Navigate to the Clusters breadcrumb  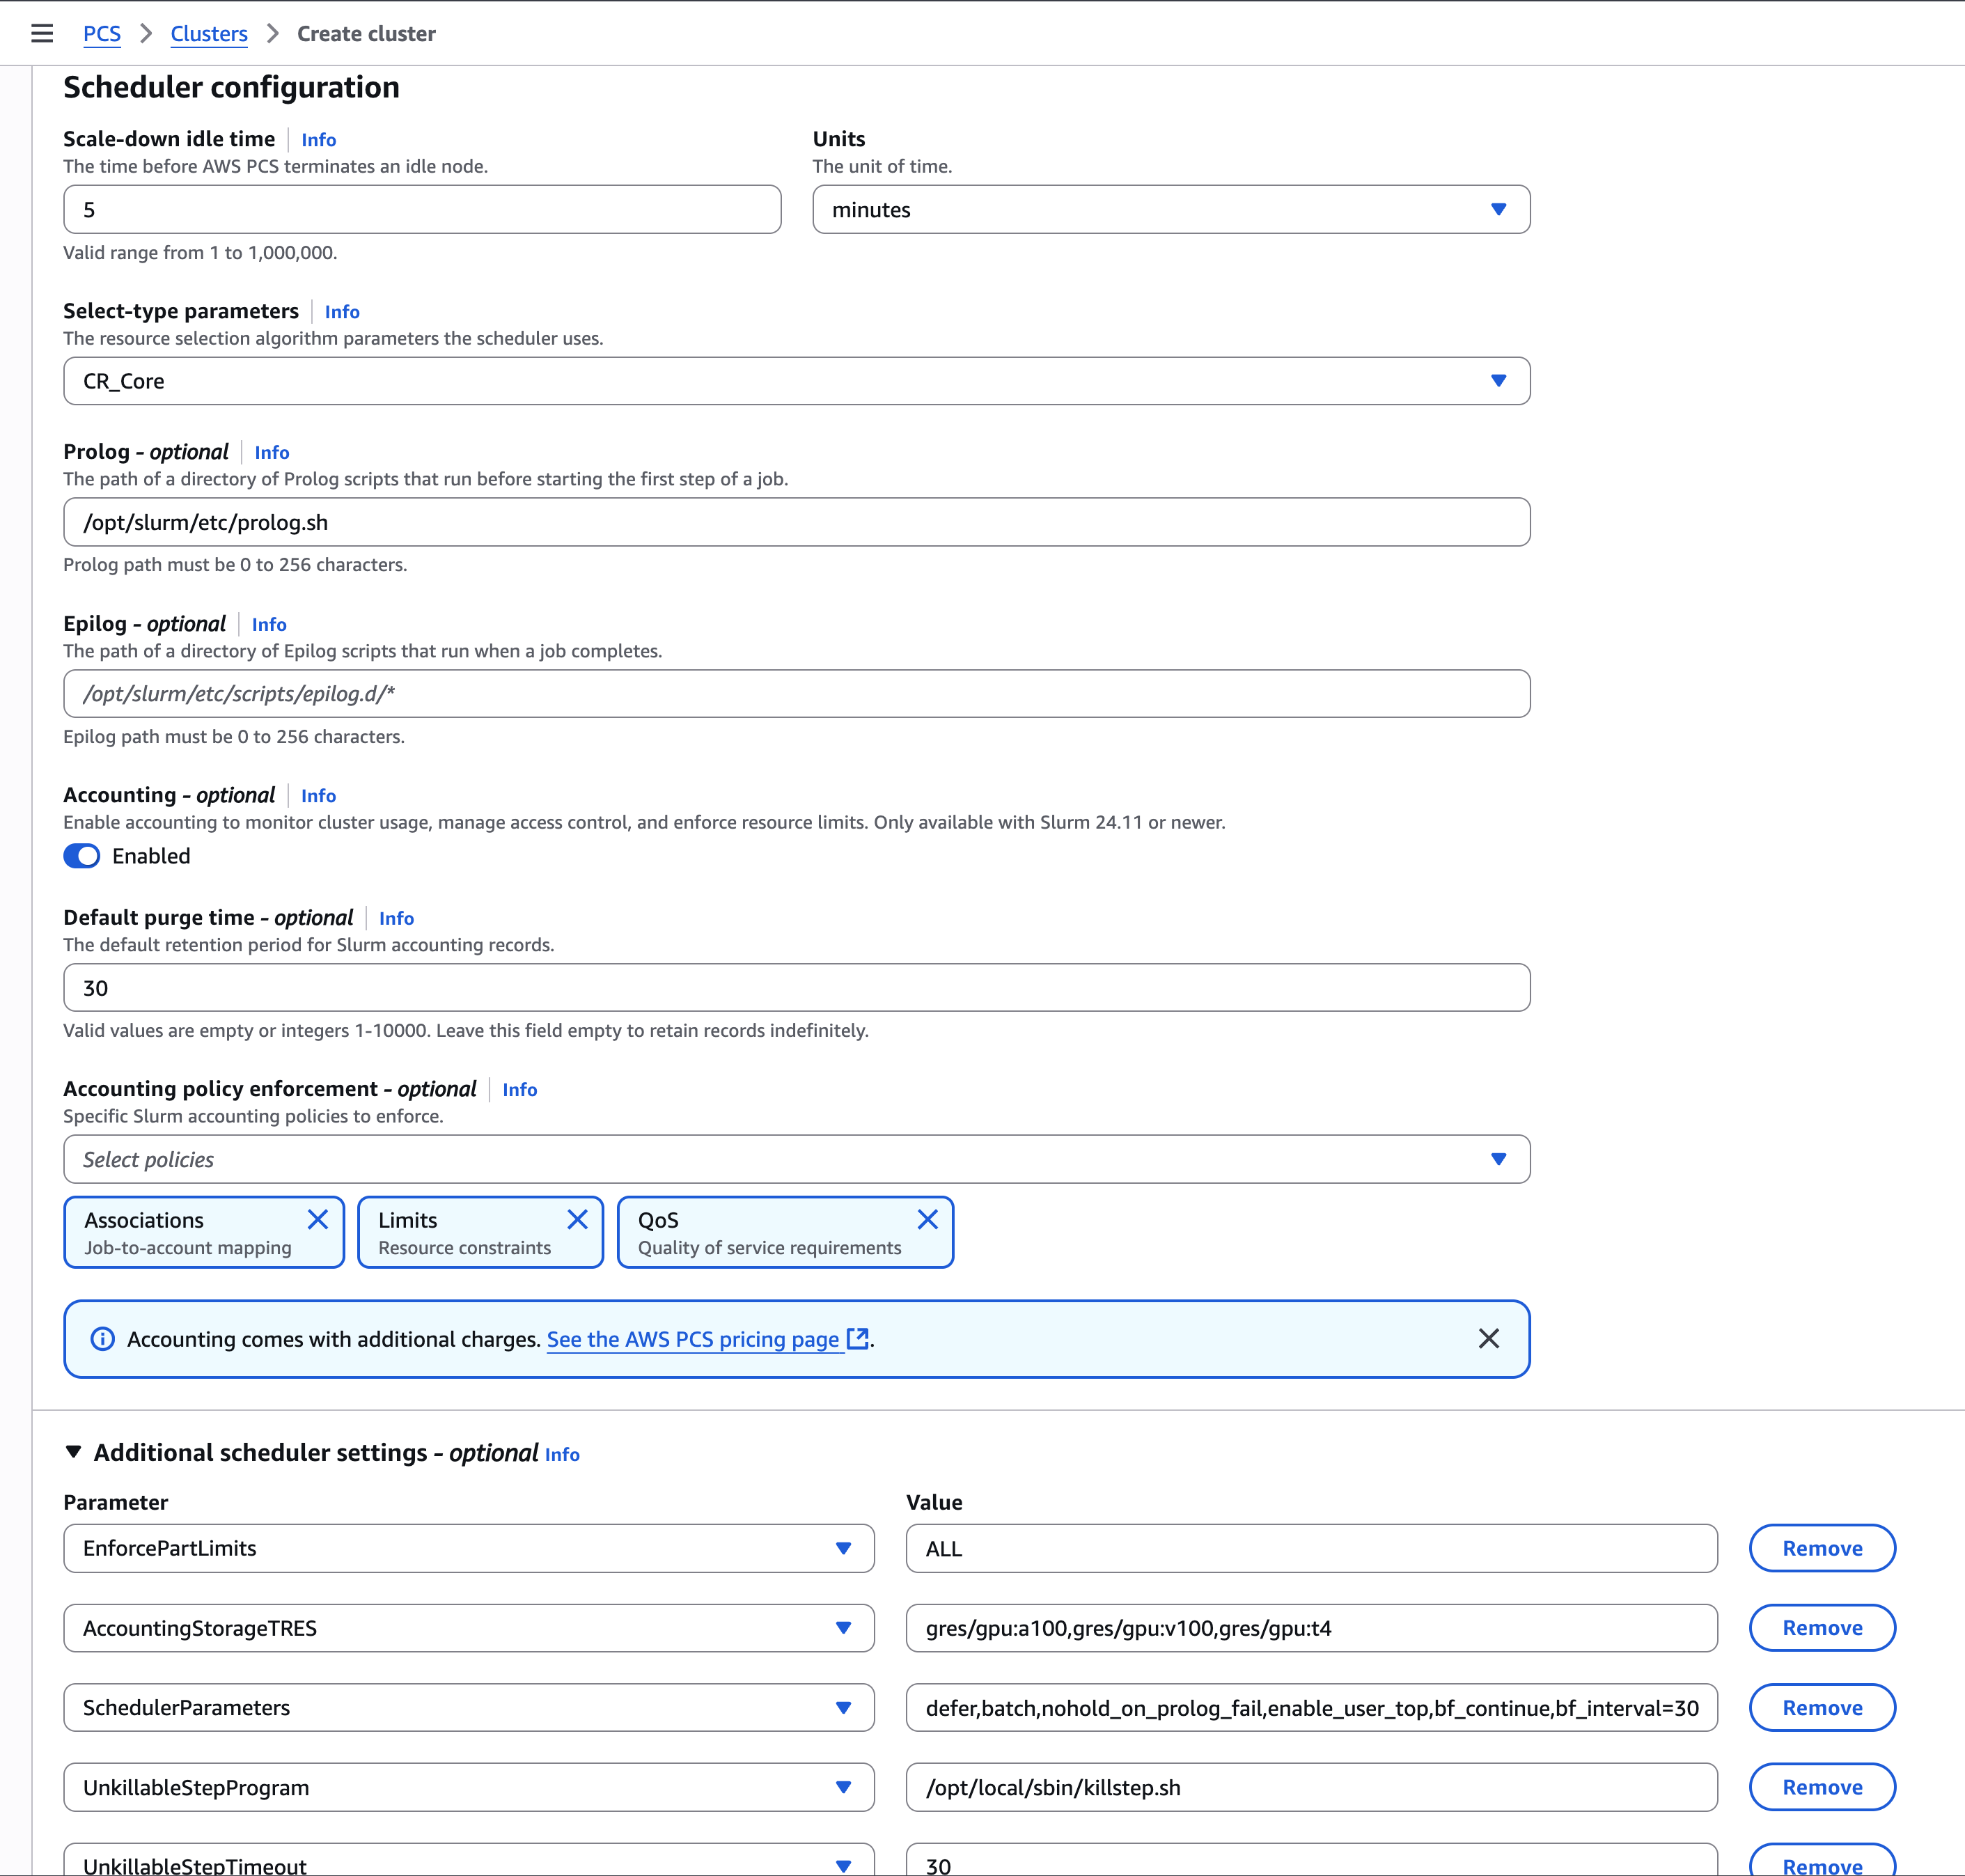coord(209,33)
